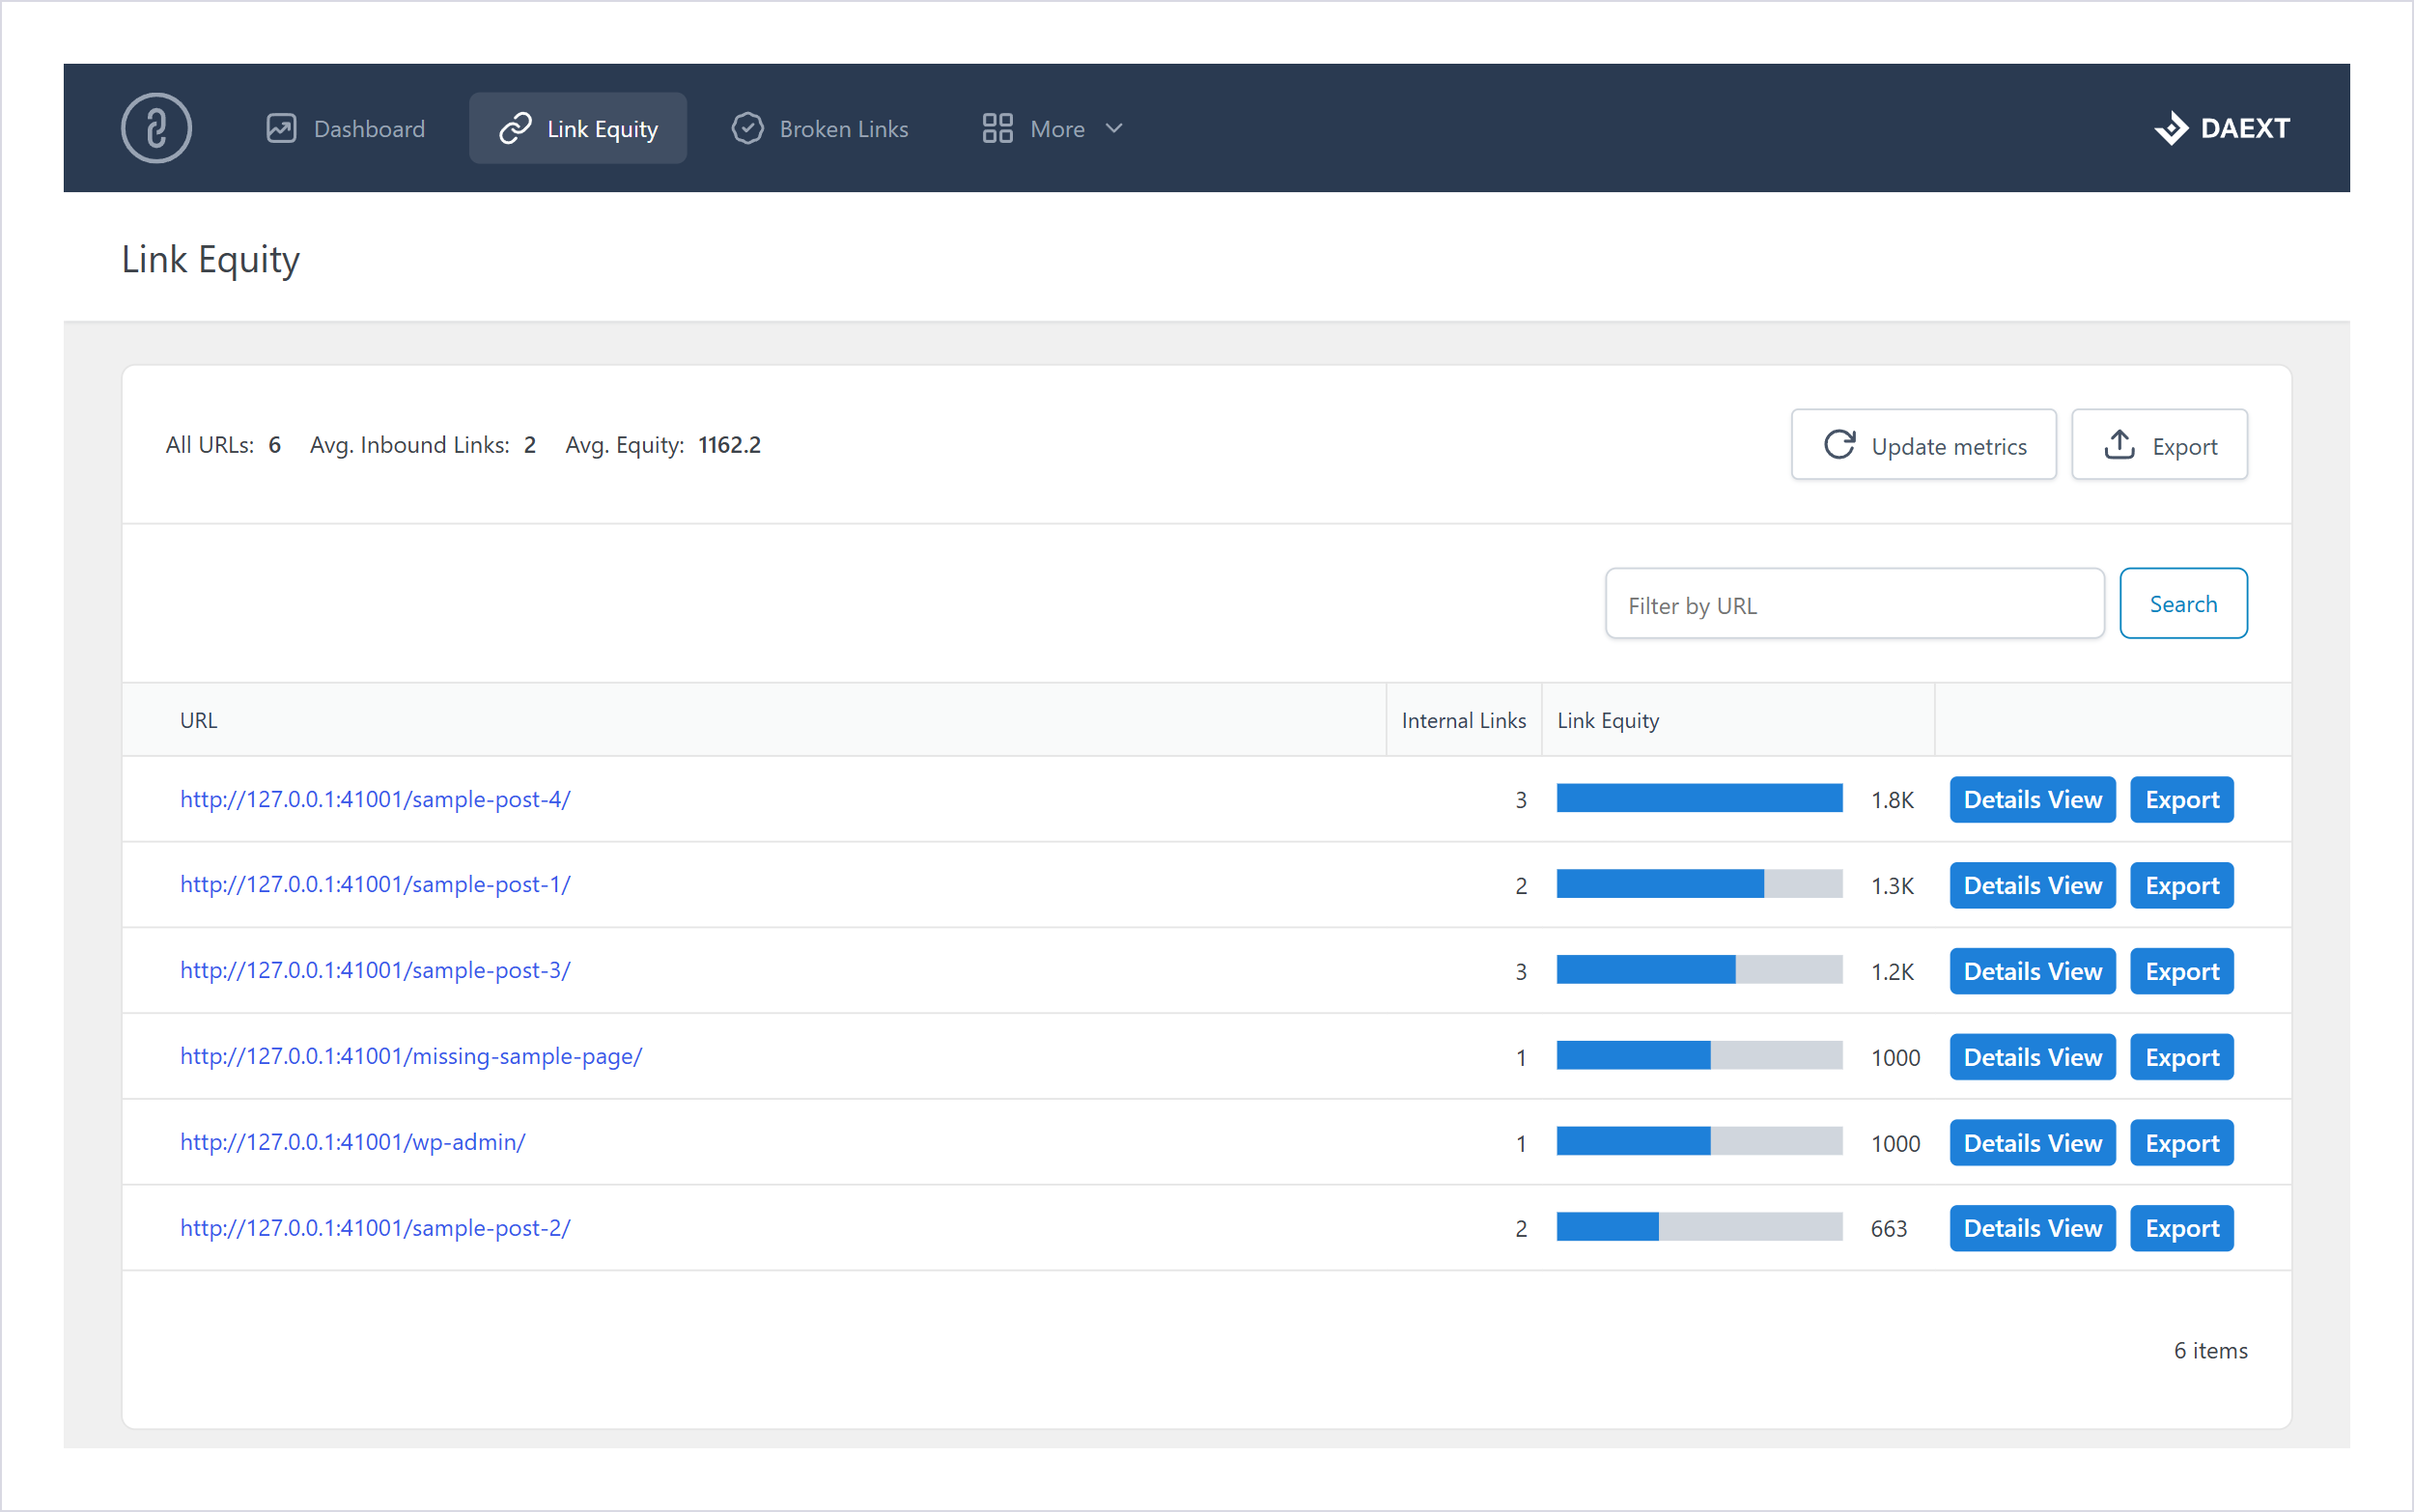Click the Broken Links checkmark icon
2414x1512 pixels.
point(747,128)
